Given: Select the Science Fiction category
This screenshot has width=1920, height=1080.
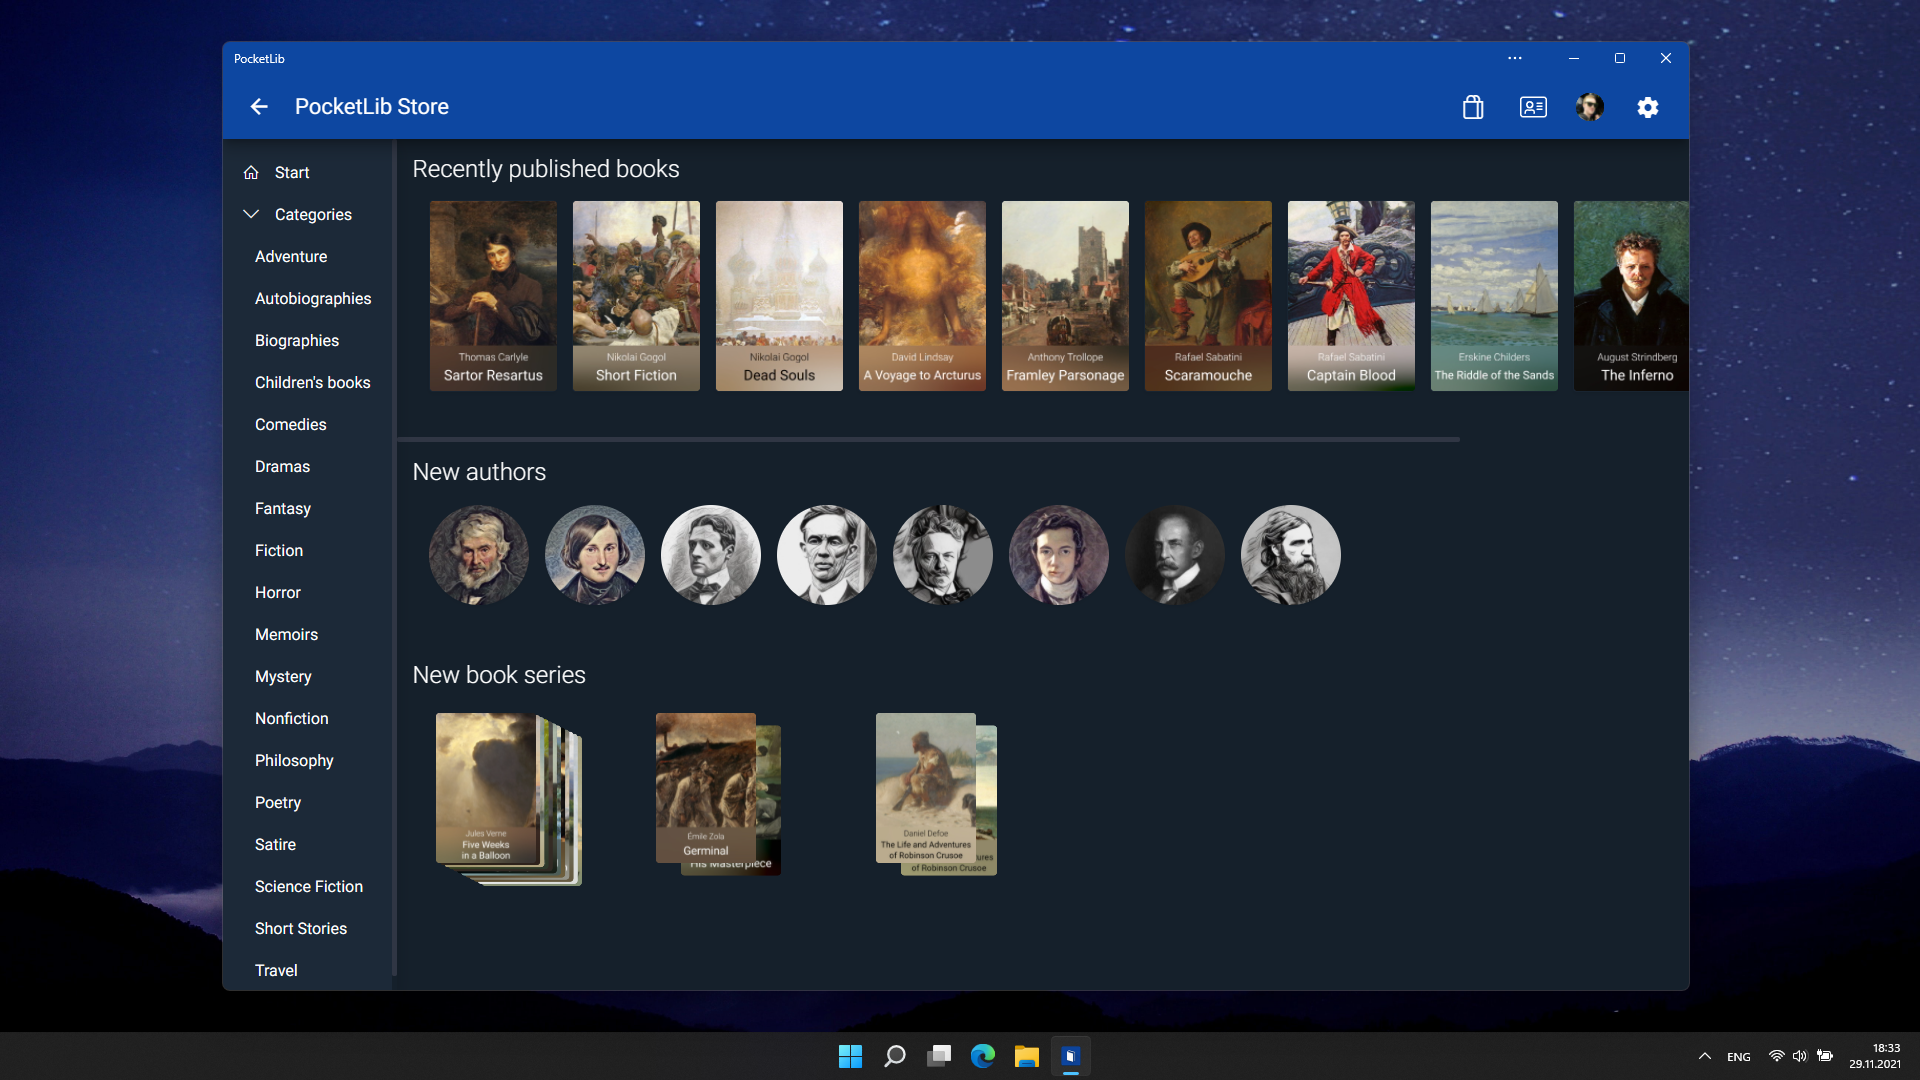Looking at the screenshot, I should point(308,886).
